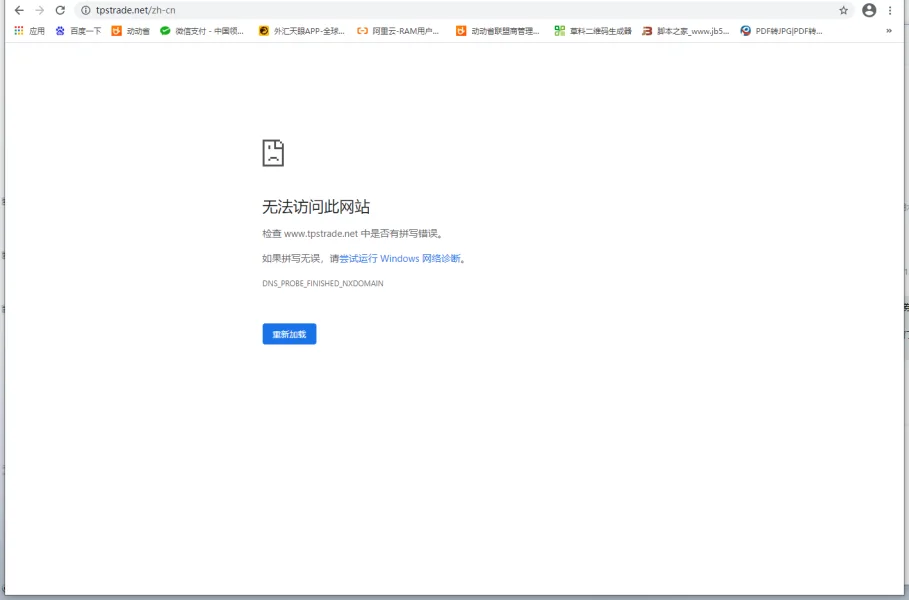
Task: Reload the page using the toolbar refresh icon
Action: (x=60, y=10)
